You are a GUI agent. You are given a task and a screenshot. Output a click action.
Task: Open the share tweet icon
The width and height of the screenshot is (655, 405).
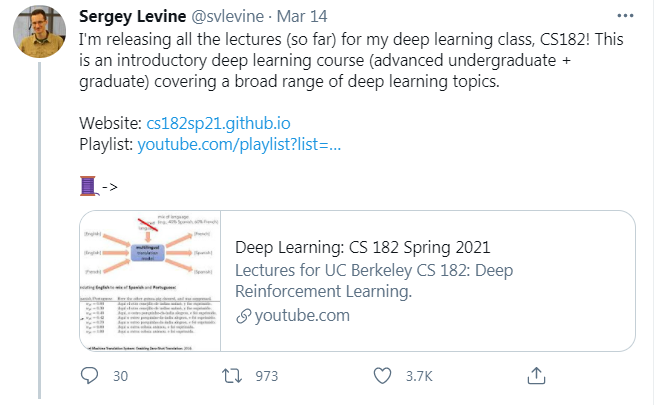tap(536, 376)
